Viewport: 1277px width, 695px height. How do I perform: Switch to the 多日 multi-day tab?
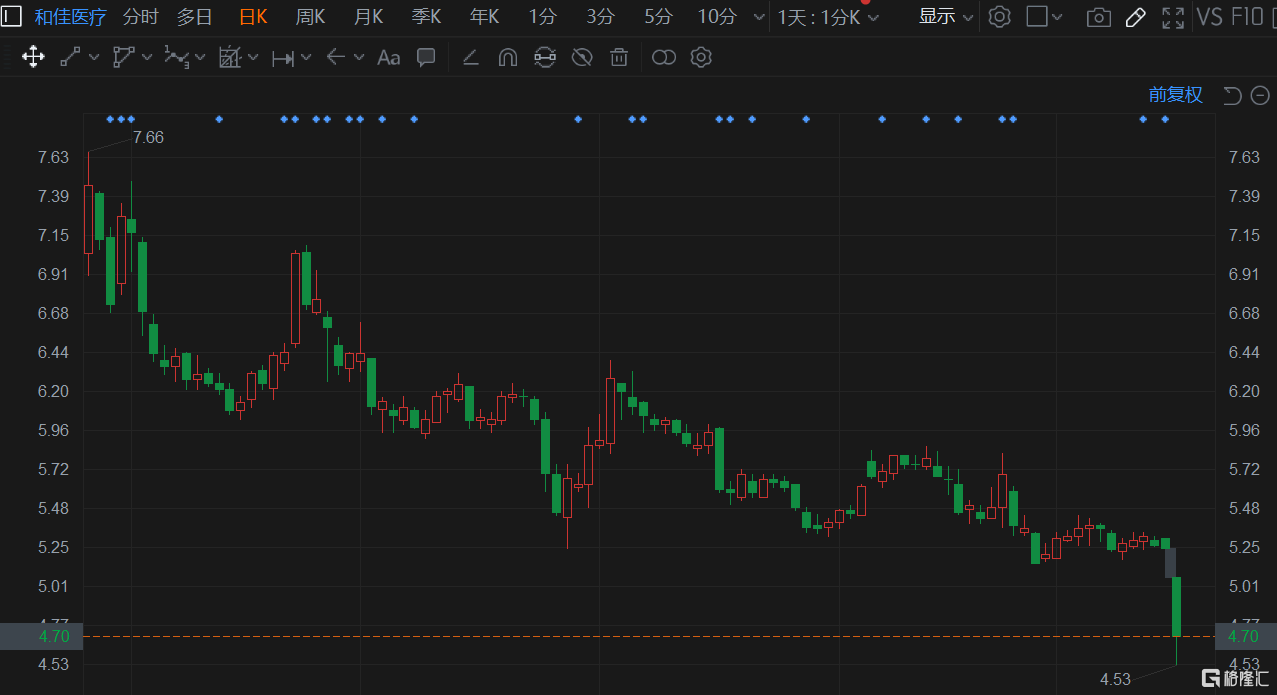pyautogui.click(x=194, y=17)
